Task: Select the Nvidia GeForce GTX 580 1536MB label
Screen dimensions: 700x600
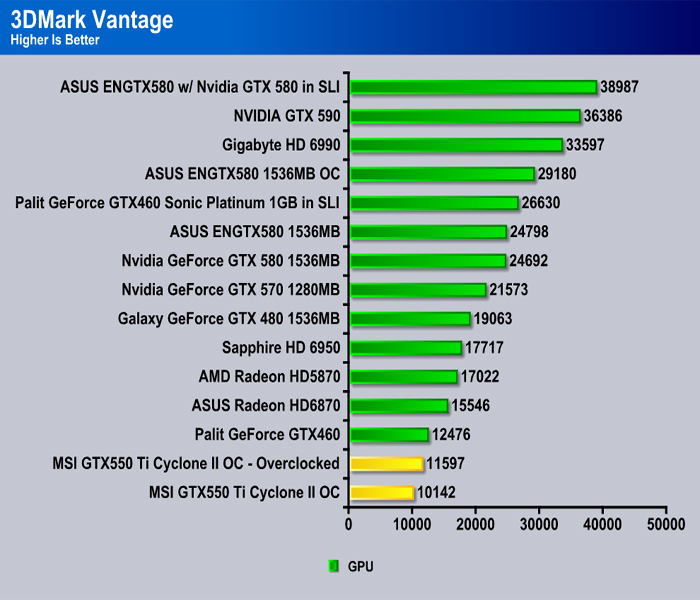Action: click(x=231, y=261)
